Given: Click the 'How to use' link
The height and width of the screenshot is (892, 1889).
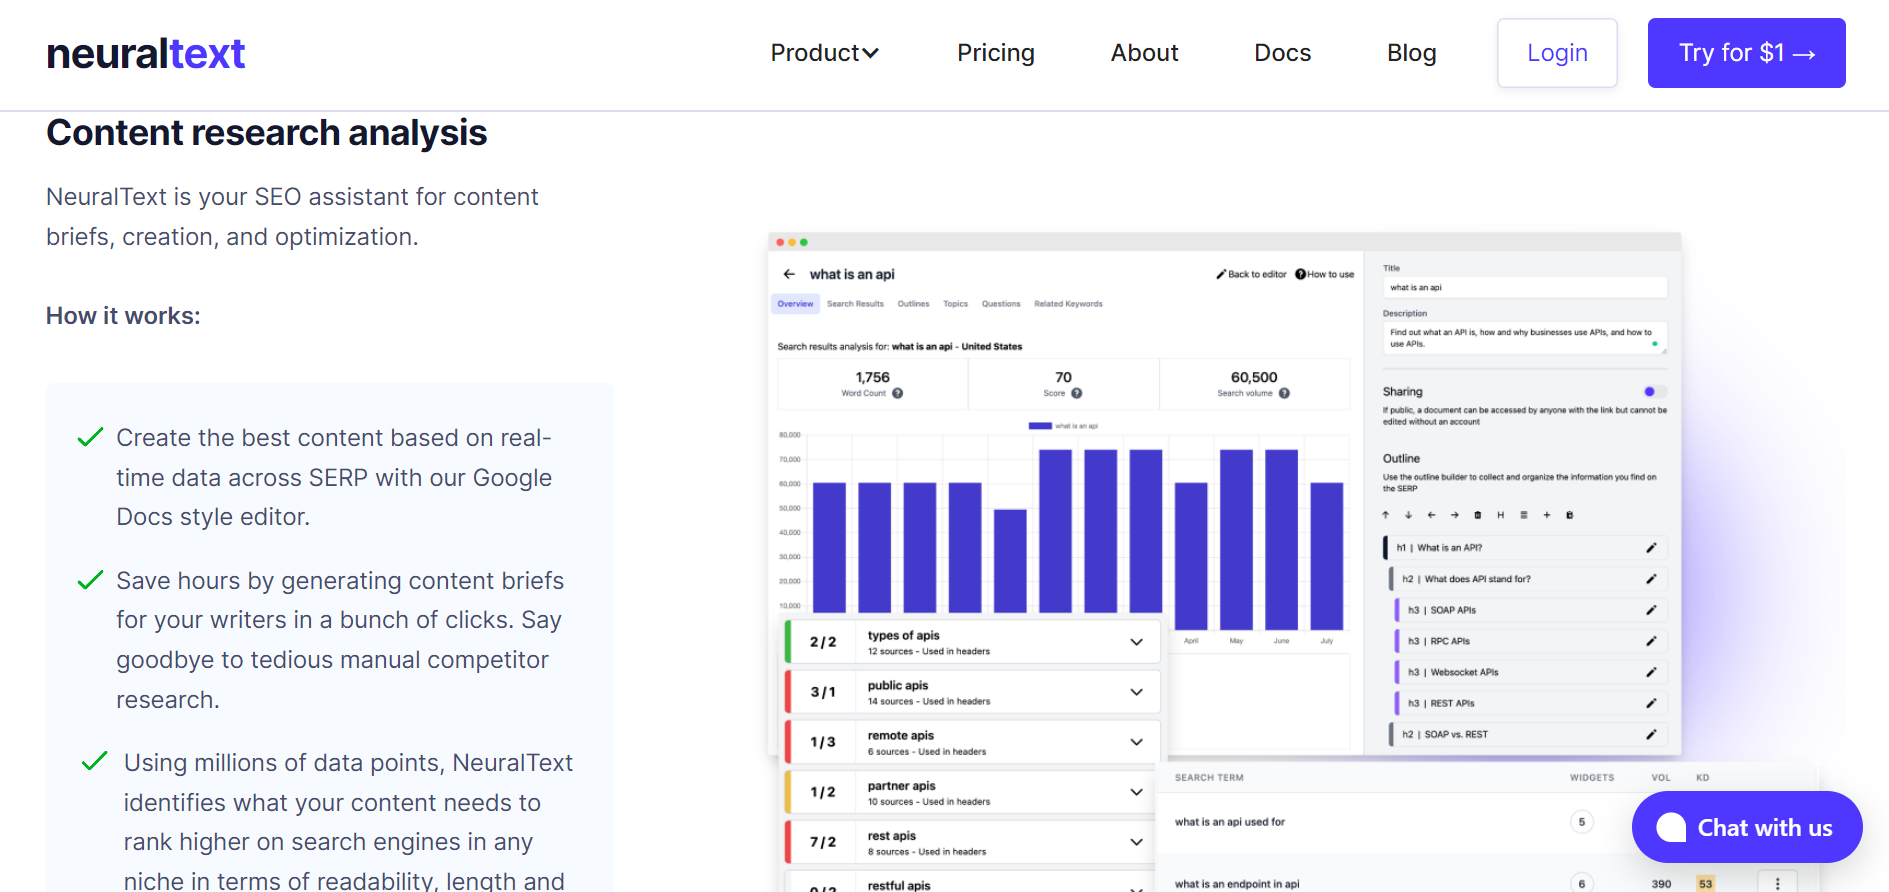Looking at the screenshot, I should [x=1324, y=274].
